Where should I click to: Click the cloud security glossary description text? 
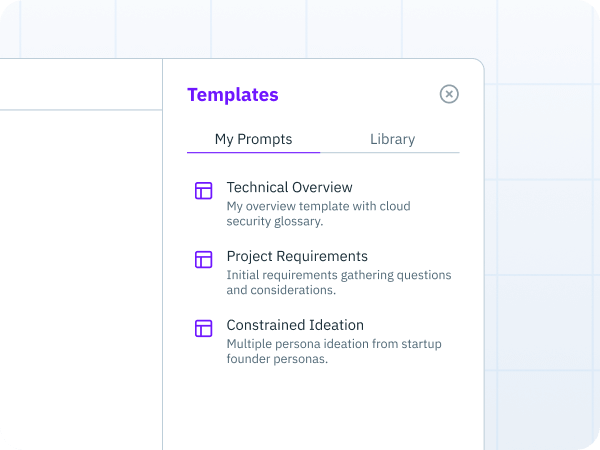(318, 214)
